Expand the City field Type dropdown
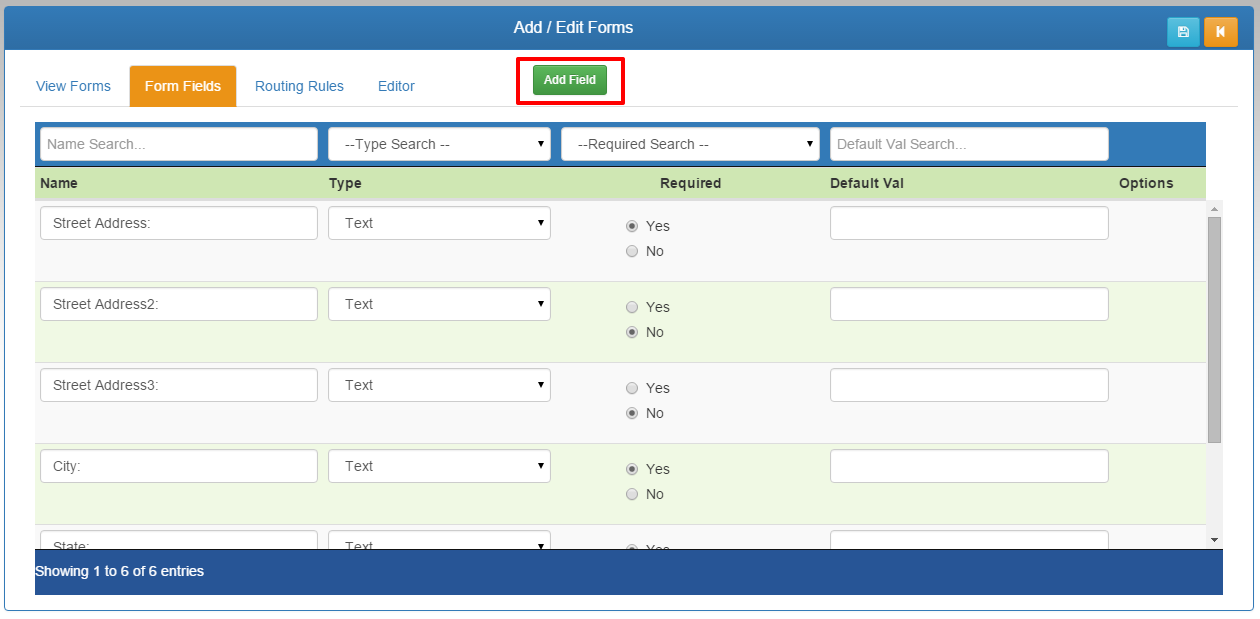 point(439,466)
